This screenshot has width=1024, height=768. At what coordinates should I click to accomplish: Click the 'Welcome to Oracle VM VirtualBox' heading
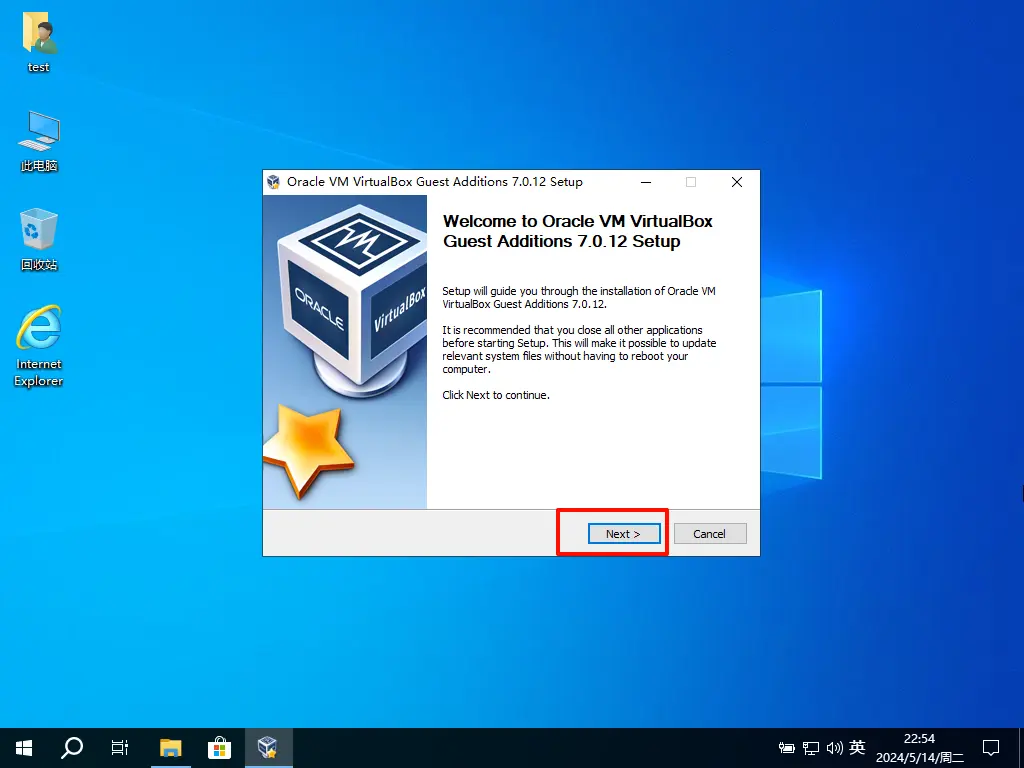point(578,231)
